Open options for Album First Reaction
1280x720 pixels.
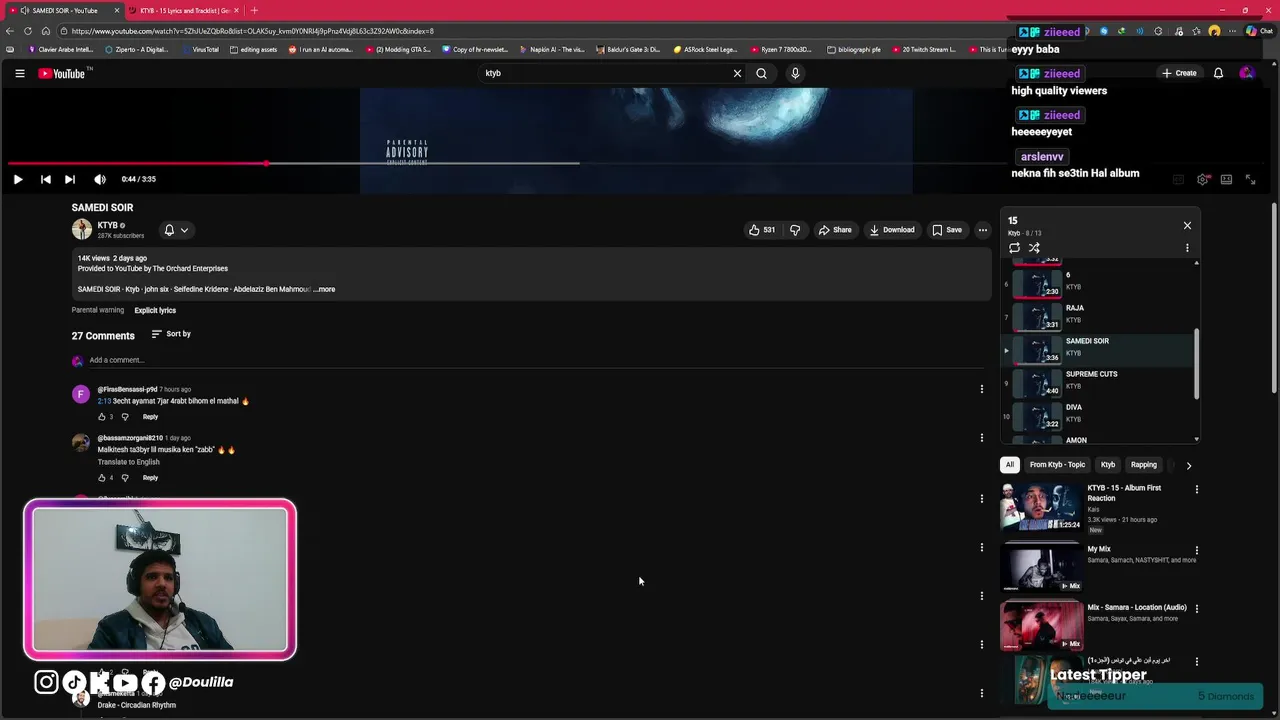pos(1196,490)
